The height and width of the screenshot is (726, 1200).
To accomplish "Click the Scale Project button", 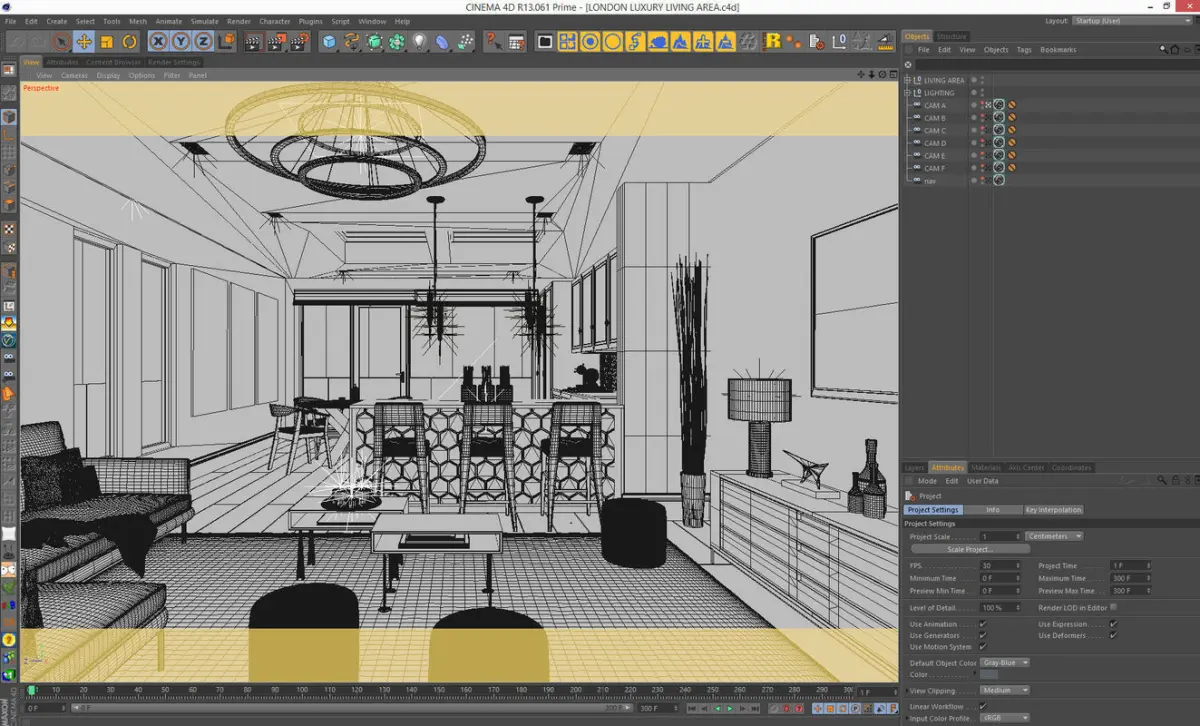I will [x=971, y=549].
